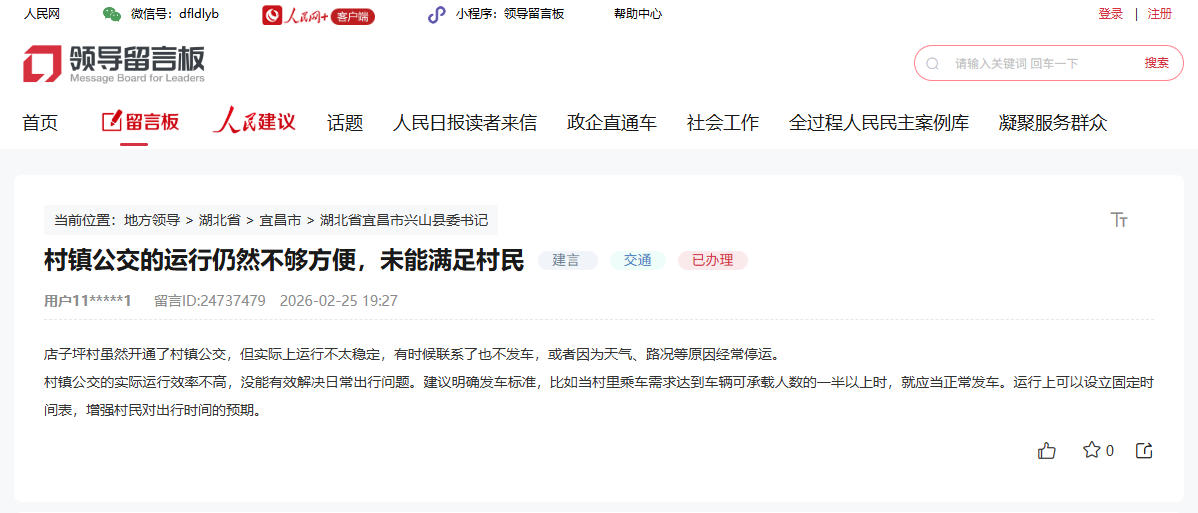
Task: Click 湖北省 in the breadcrumb
Action: coord(219,220)
